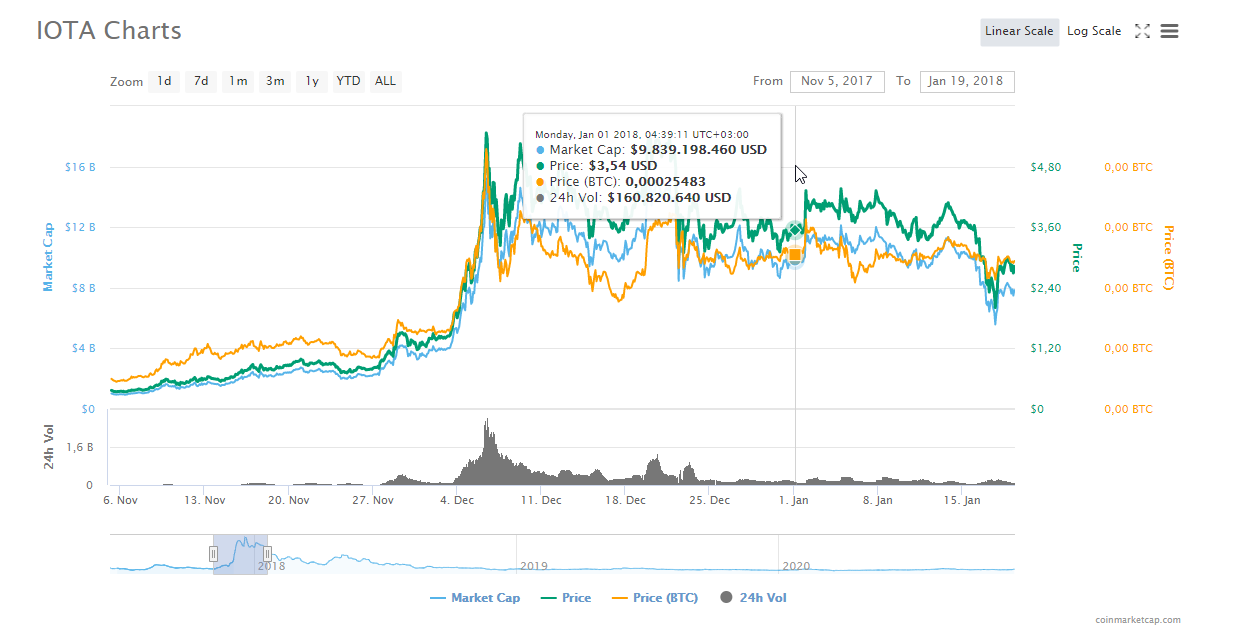Click the orange Price (BTC) data marker
The height and width of the screenshot is (636, 1233).
[795, 255]
